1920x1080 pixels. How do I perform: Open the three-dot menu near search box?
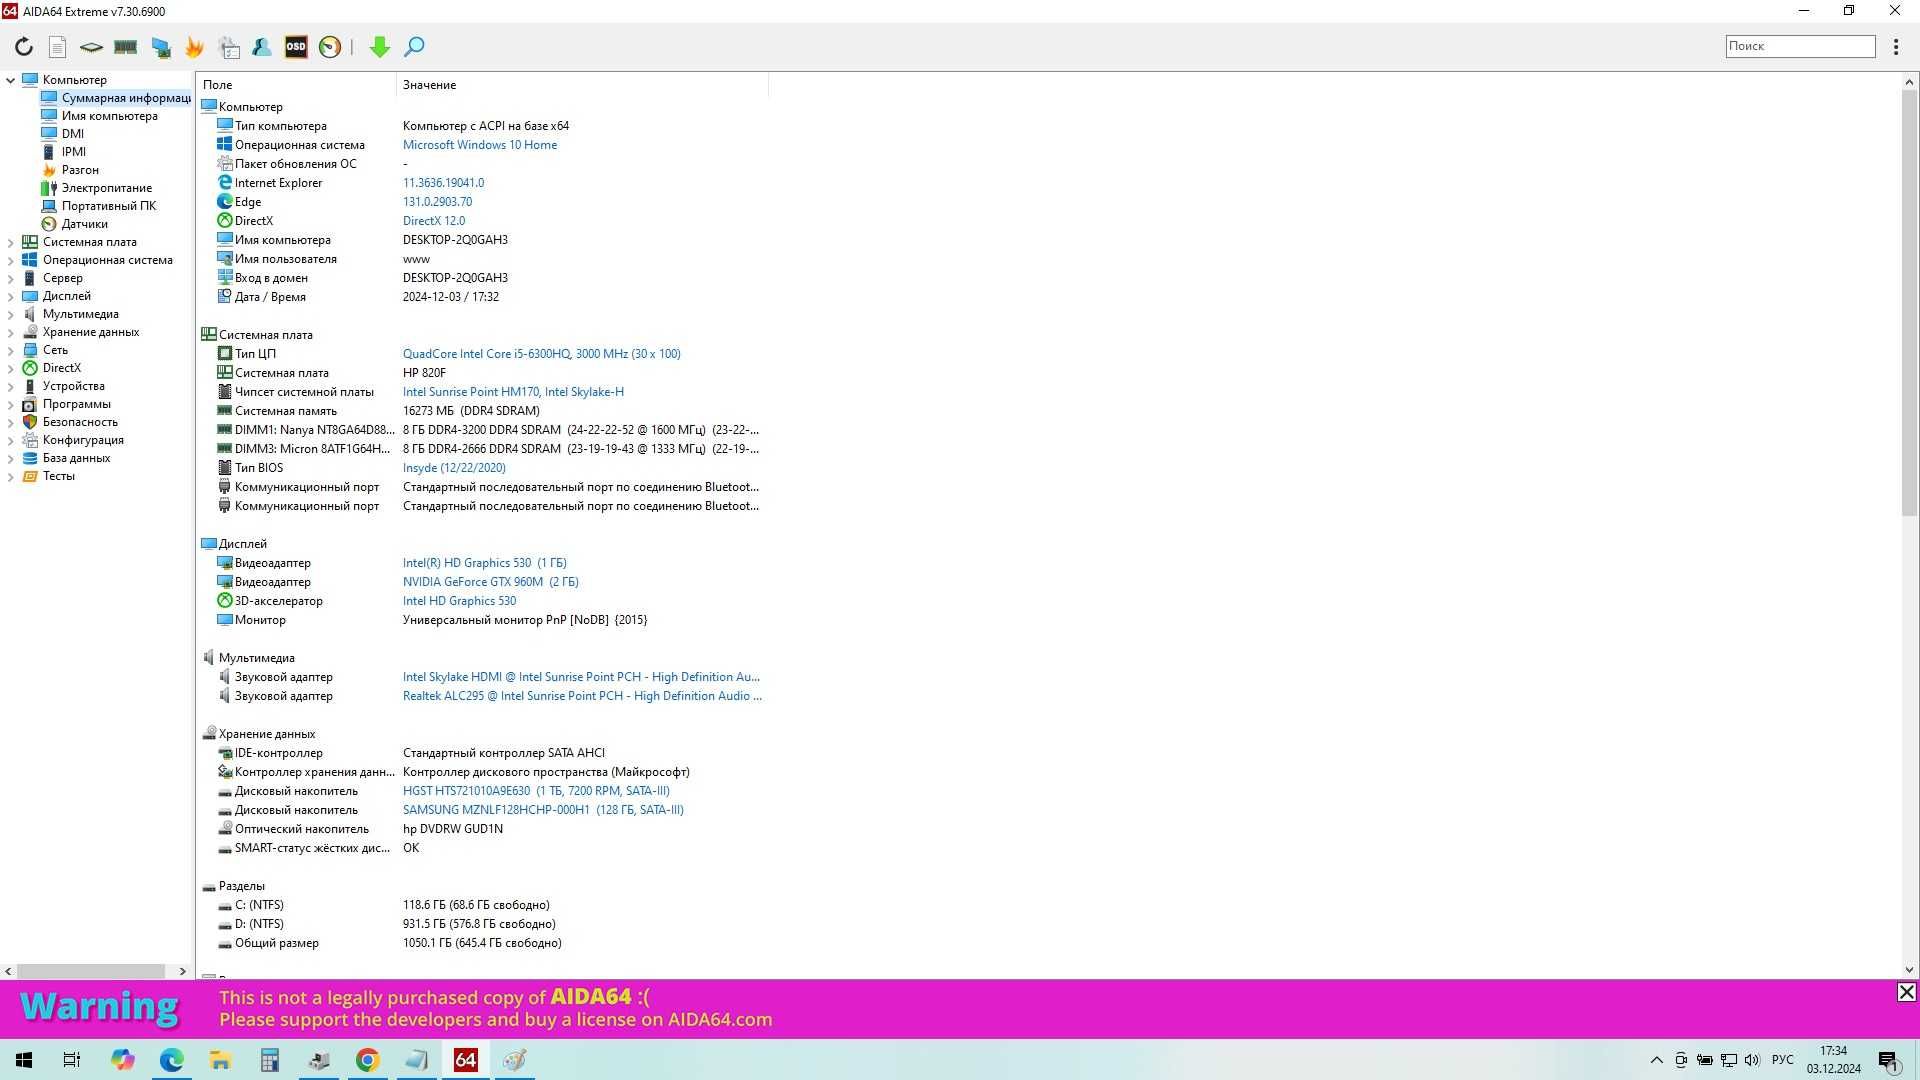[1896, 47]
